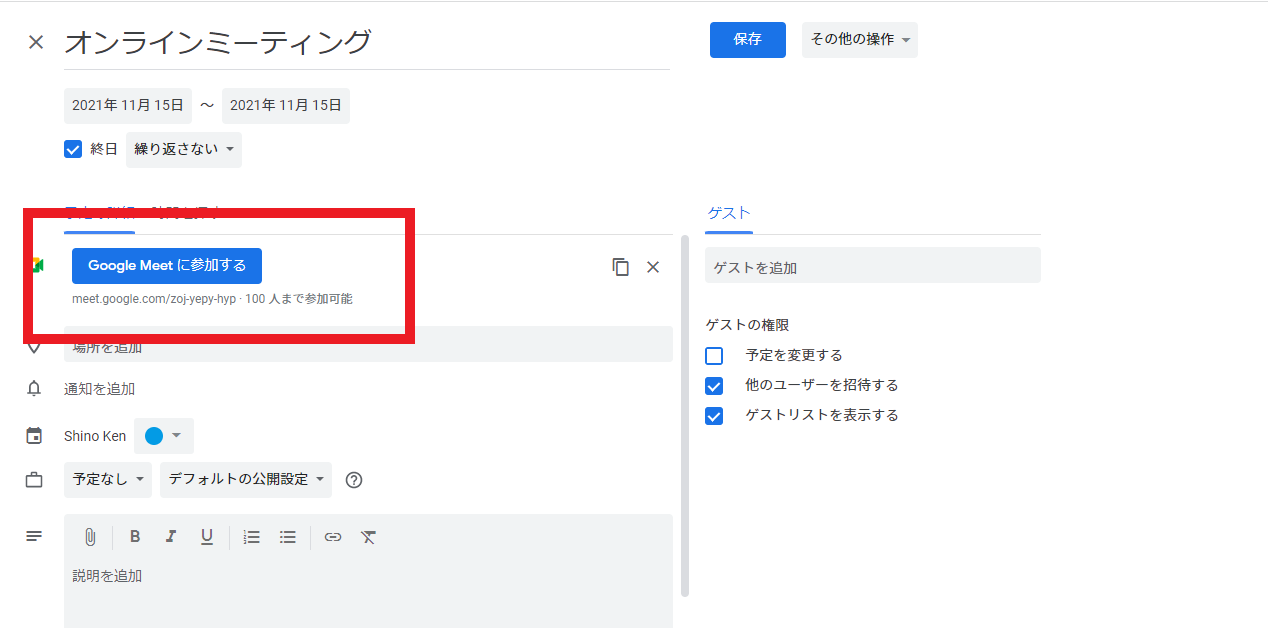The width and height of the screenshot is (1268, 628).
Task: Click the Shino Ken calendar name
Action: (95, 436)
